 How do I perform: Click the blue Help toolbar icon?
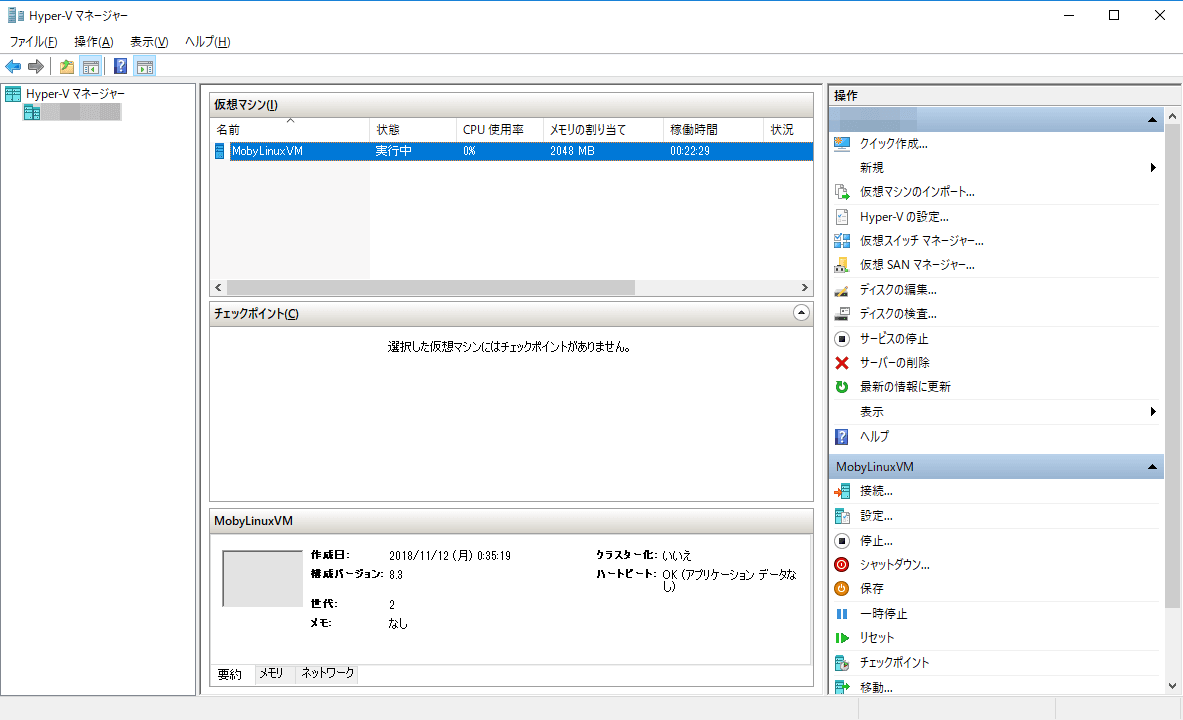(121, 66)
